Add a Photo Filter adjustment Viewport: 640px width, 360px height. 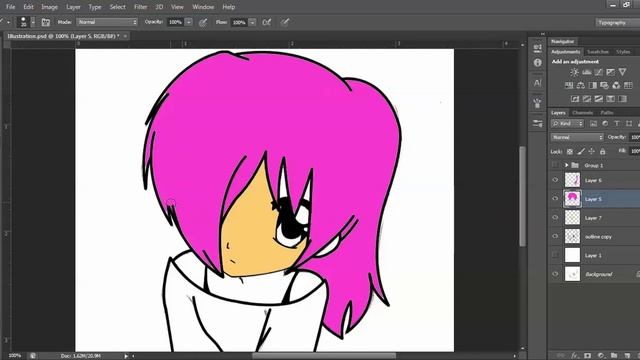pyautogui.click(x=604, y=85)
